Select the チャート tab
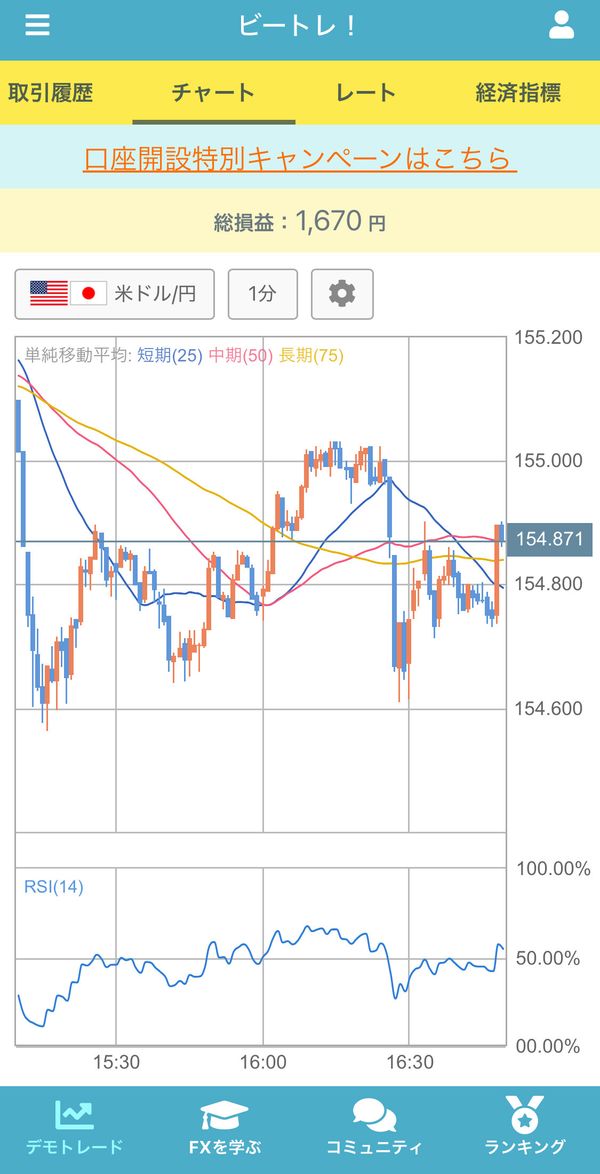 [213, 93]
